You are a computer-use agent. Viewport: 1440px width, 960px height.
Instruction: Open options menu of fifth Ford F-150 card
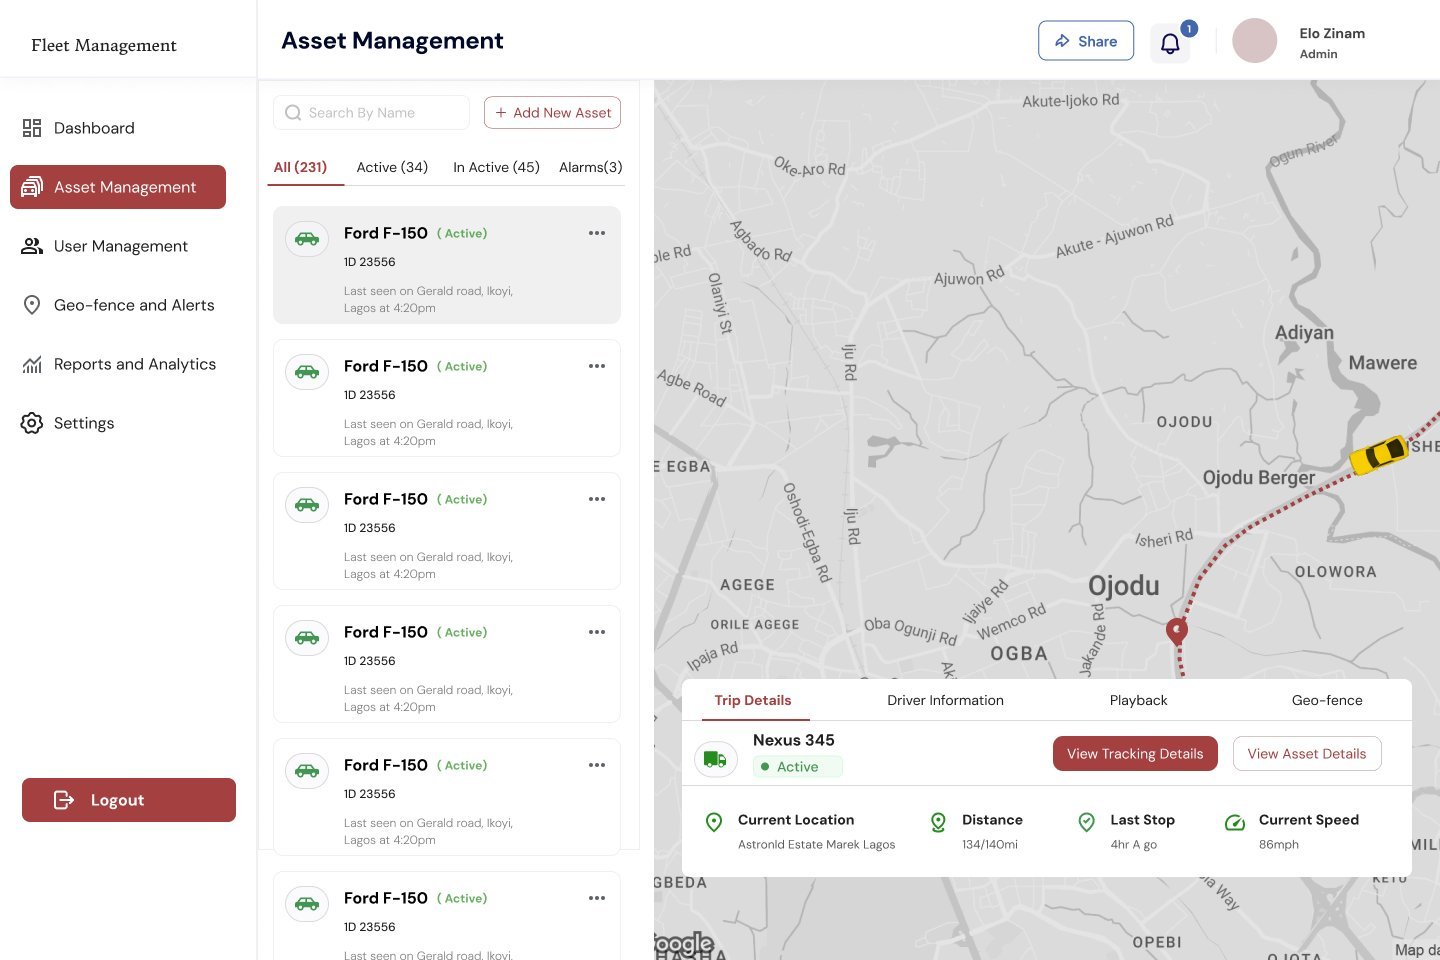(597, 765)
